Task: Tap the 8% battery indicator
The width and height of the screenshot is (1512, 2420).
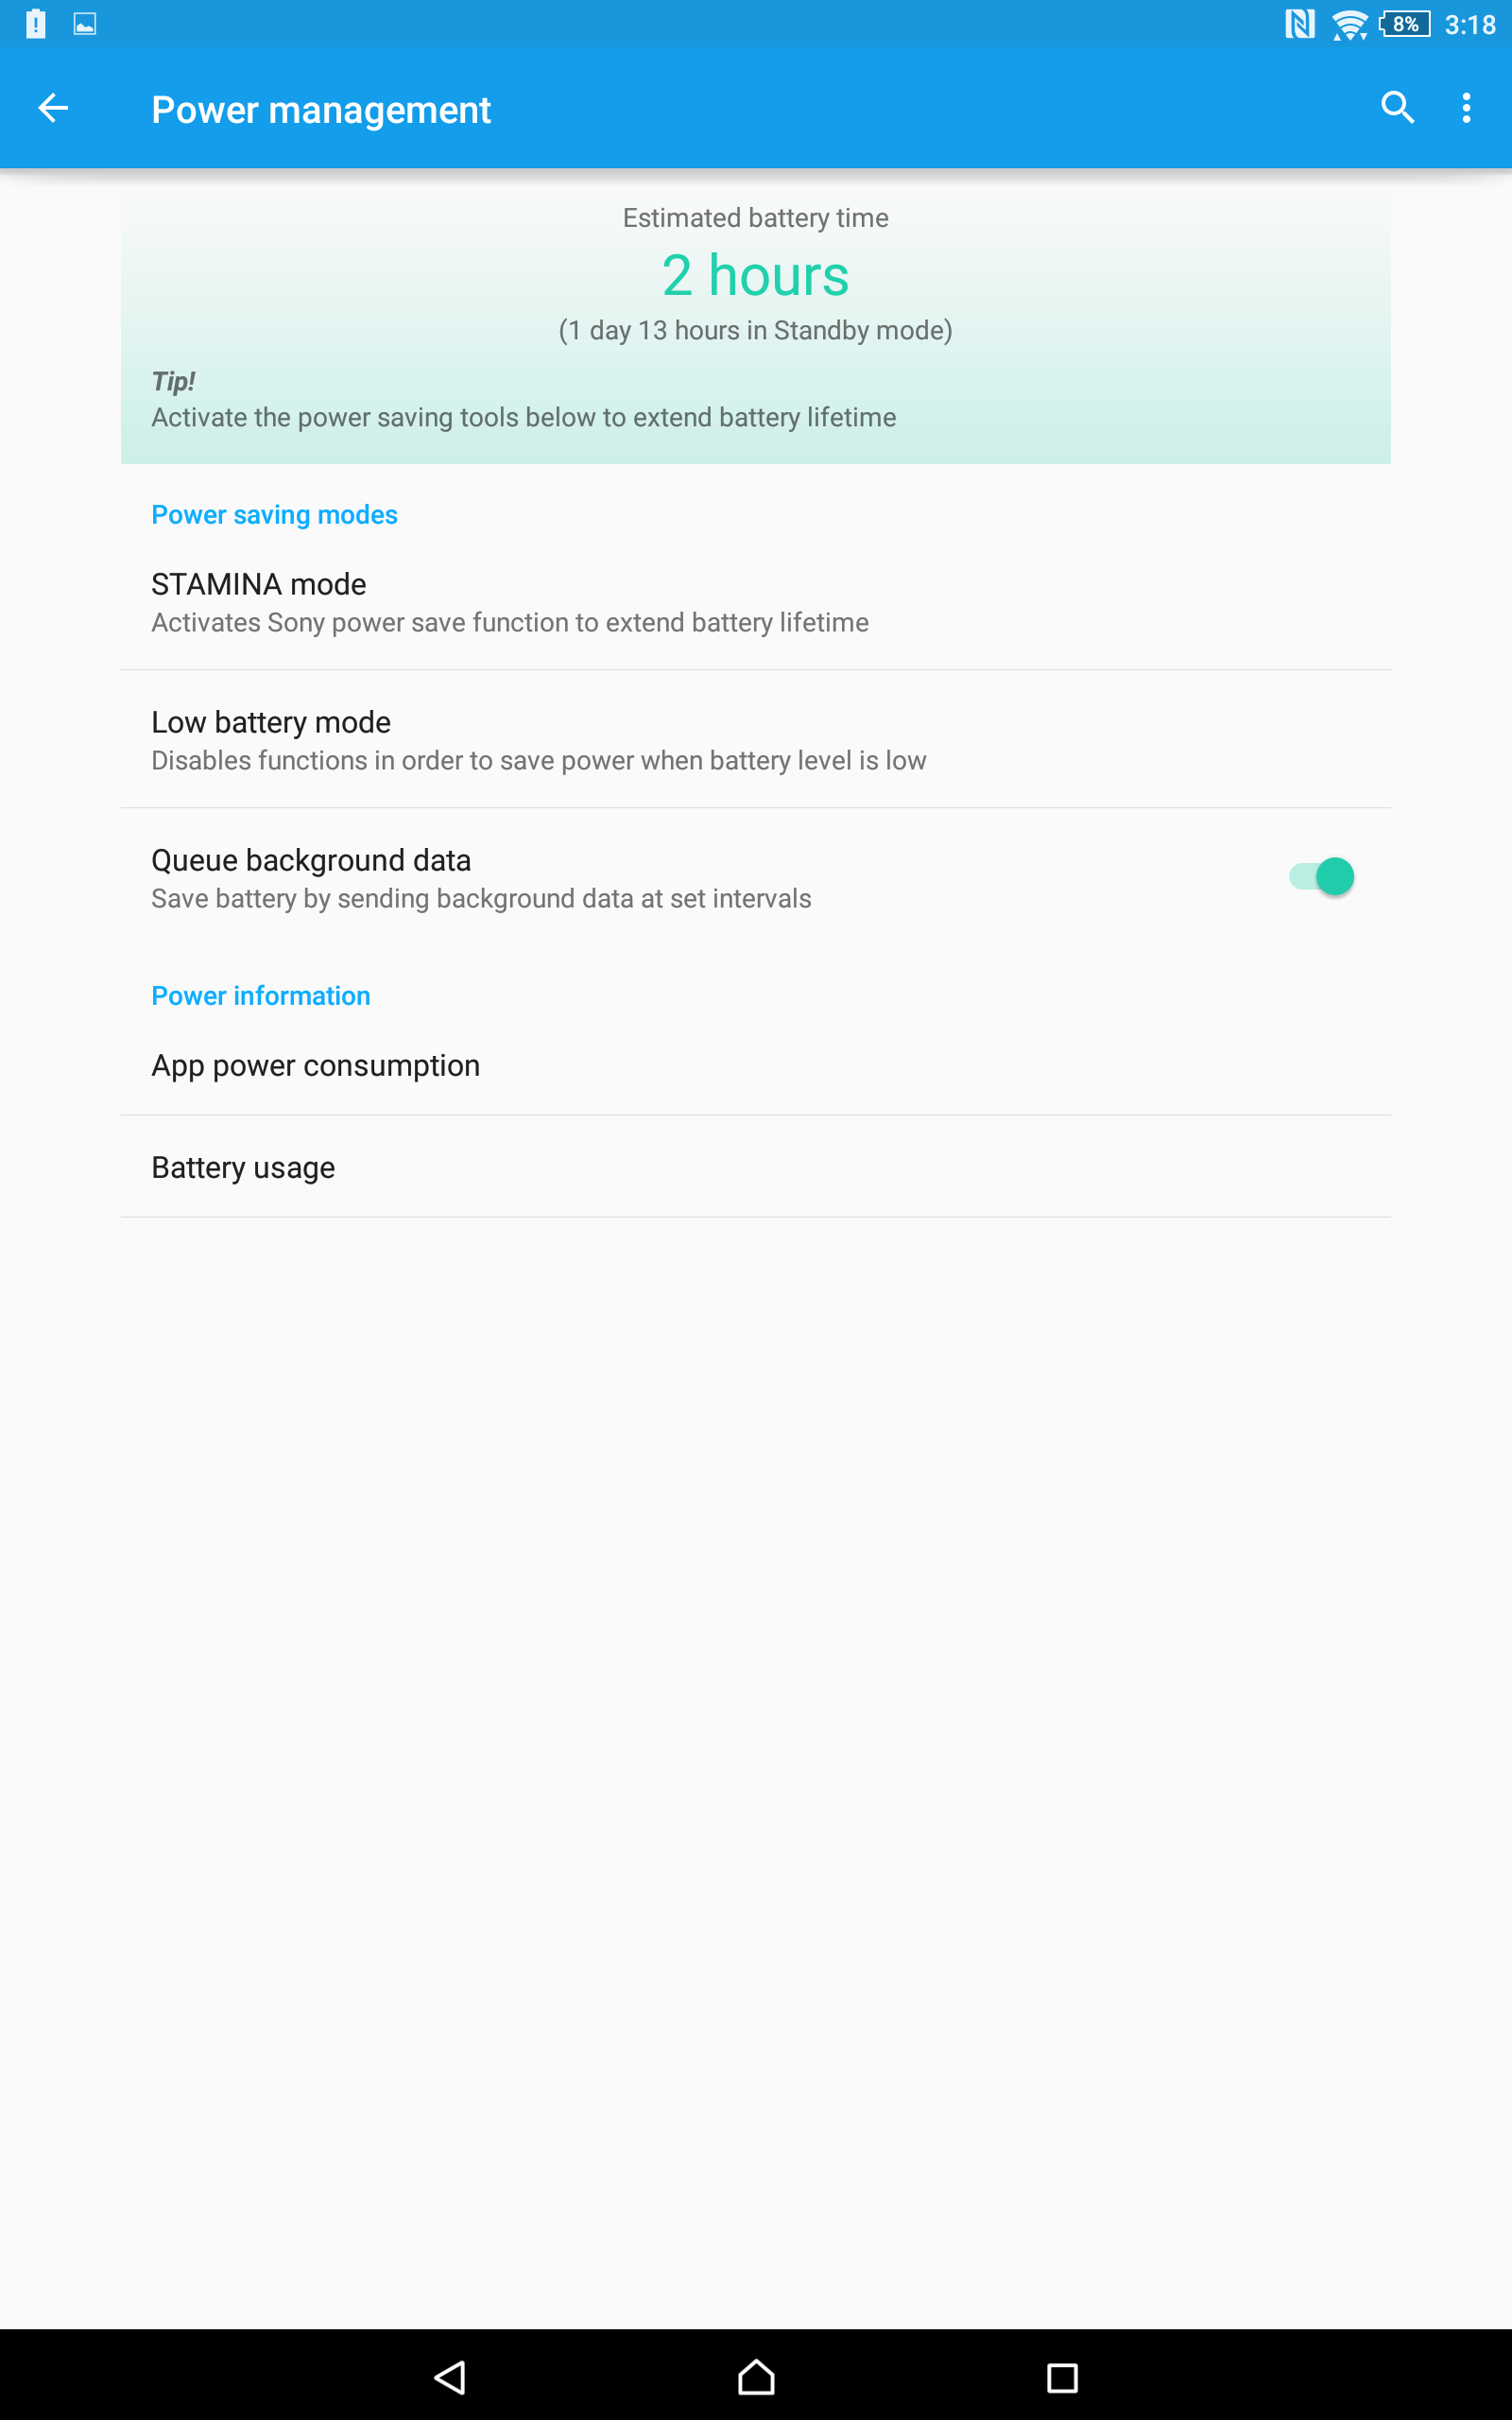Action: point(1404,24)
